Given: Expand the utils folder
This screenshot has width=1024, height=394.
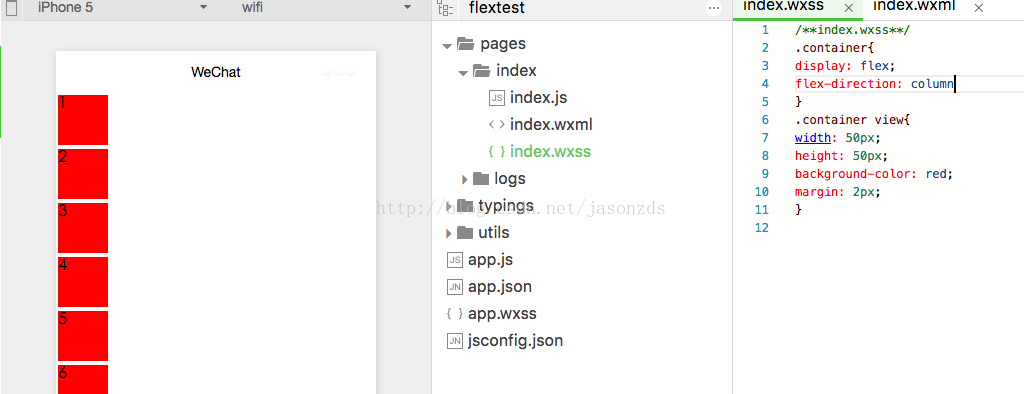Looking at the screenshot, I should tap(448, 233).
